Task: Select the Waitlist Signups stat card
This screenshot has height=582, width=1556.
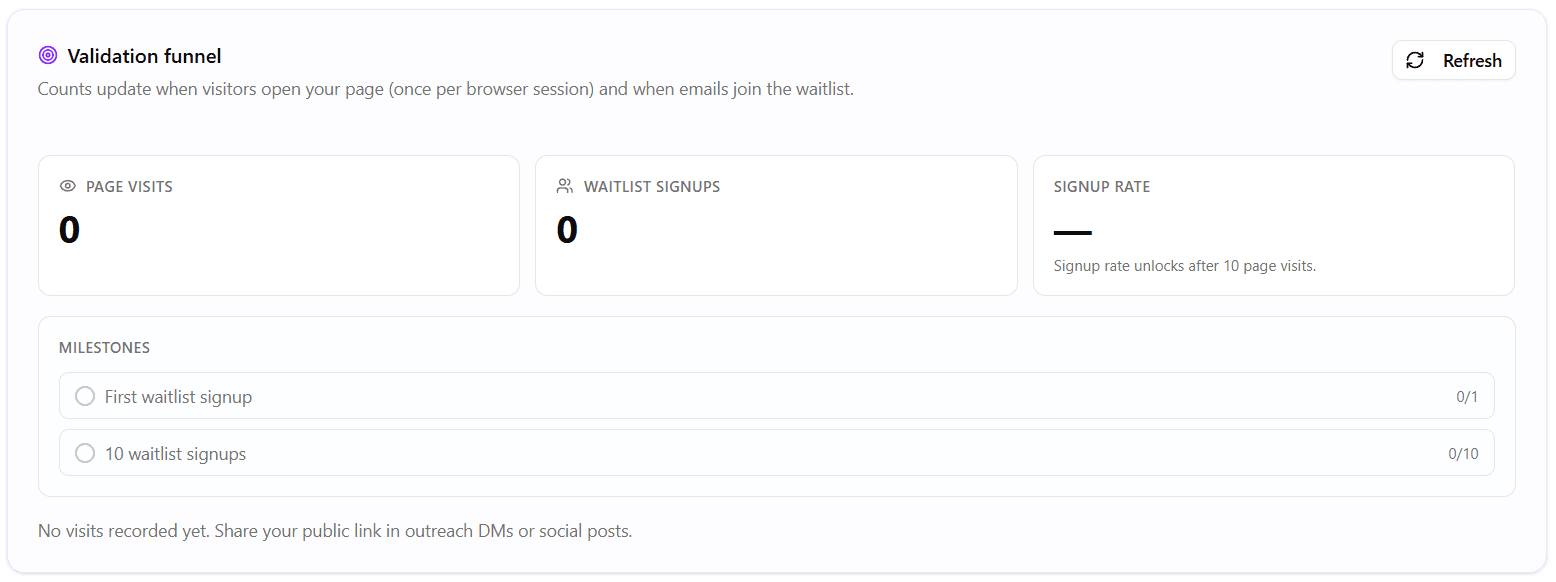Action: (776, 226)
